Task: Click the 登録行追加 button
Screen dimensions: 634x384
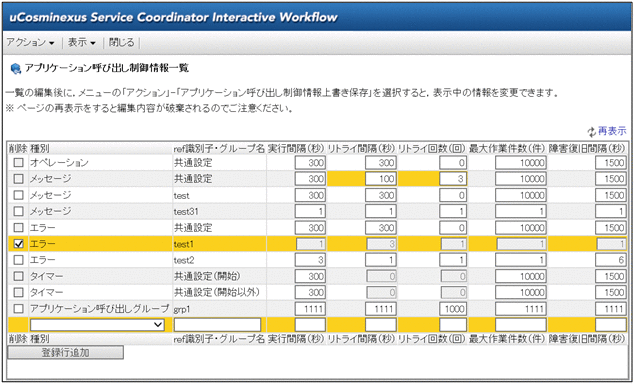Action: [x=66, y=352]
